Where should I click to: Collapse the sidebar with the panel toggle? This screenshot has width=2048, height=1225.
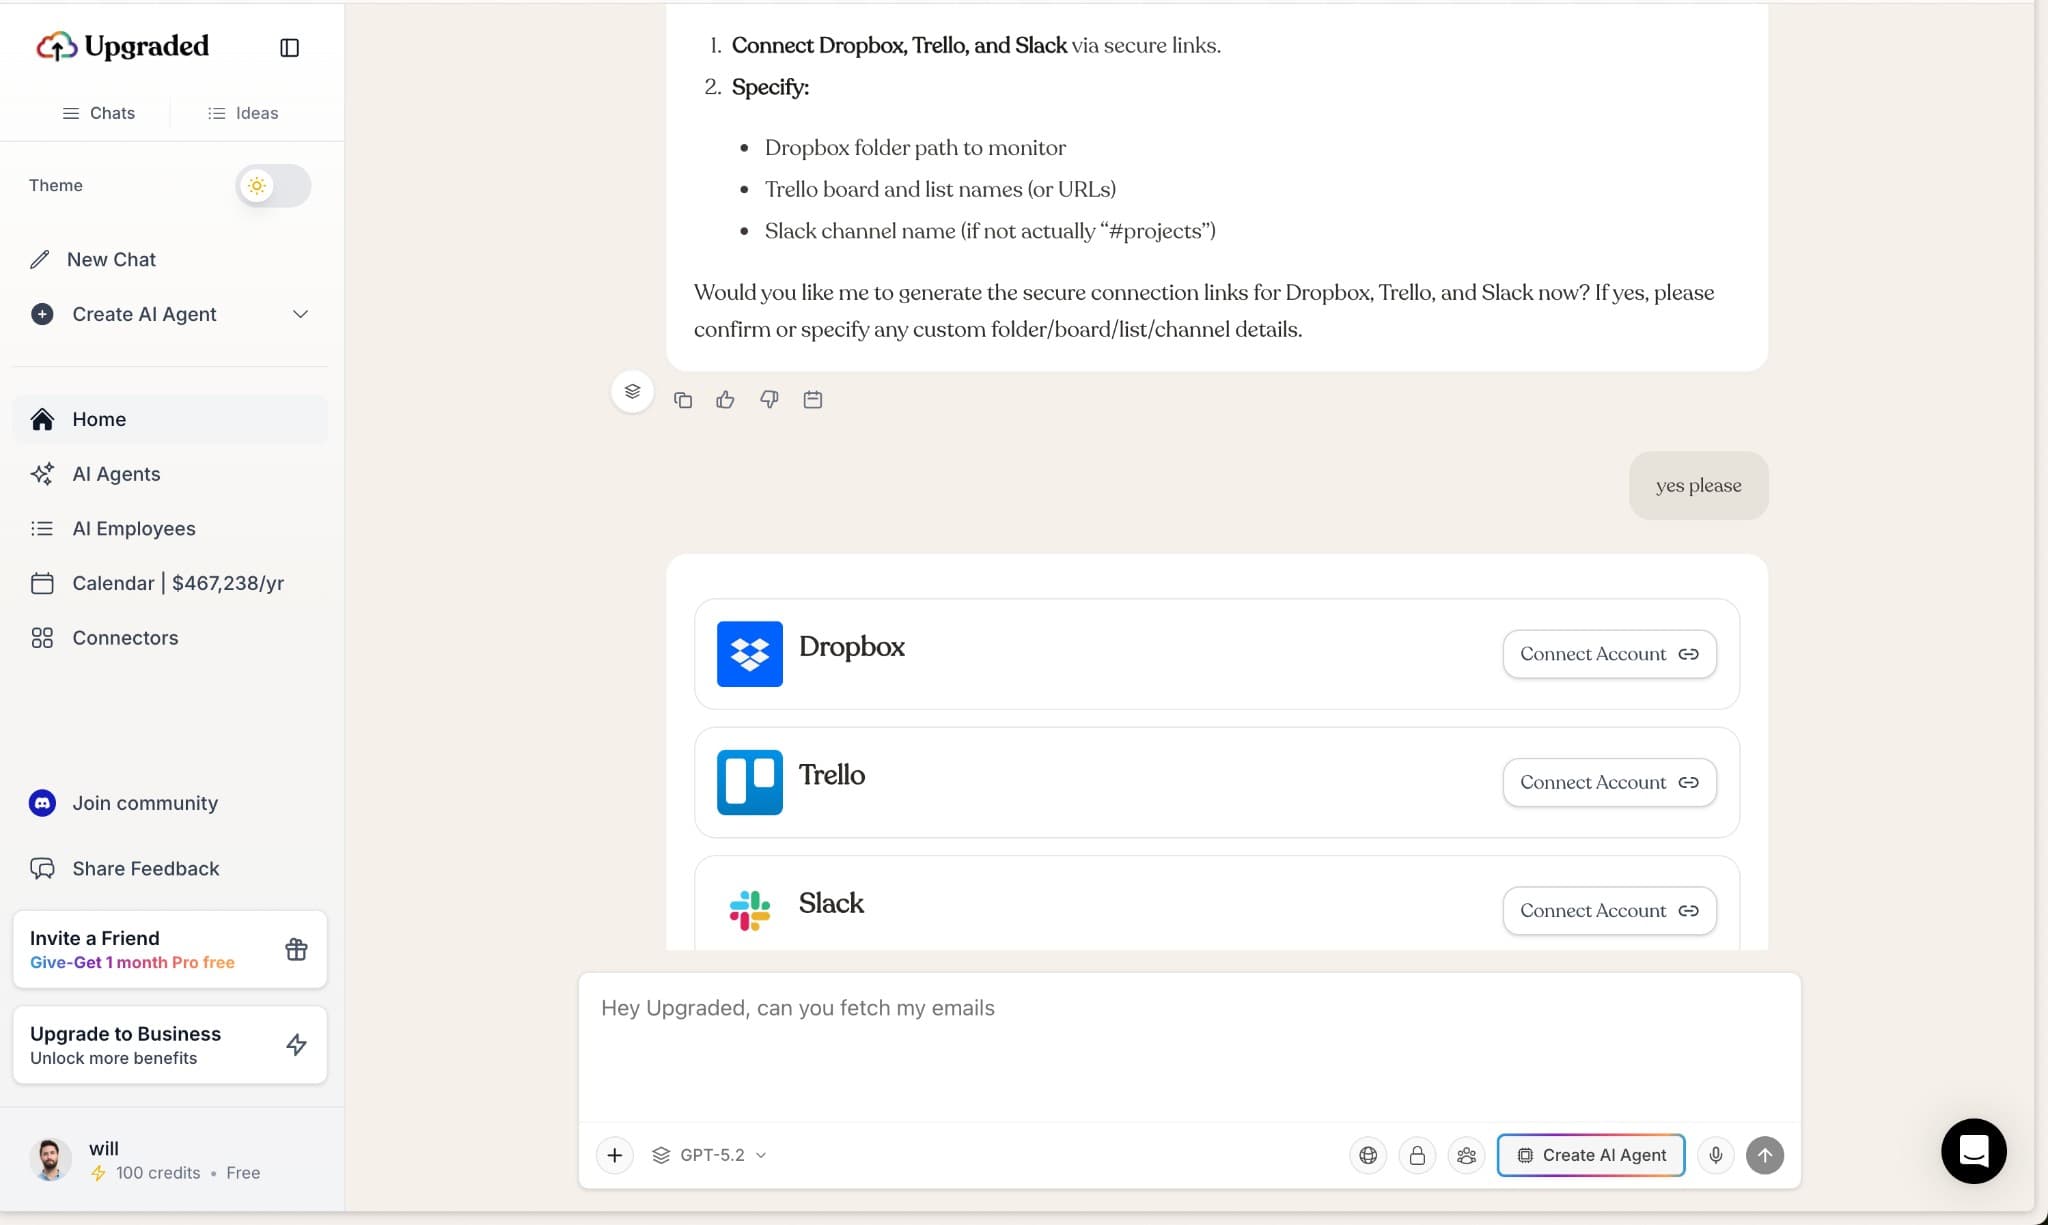coord(289,47)
